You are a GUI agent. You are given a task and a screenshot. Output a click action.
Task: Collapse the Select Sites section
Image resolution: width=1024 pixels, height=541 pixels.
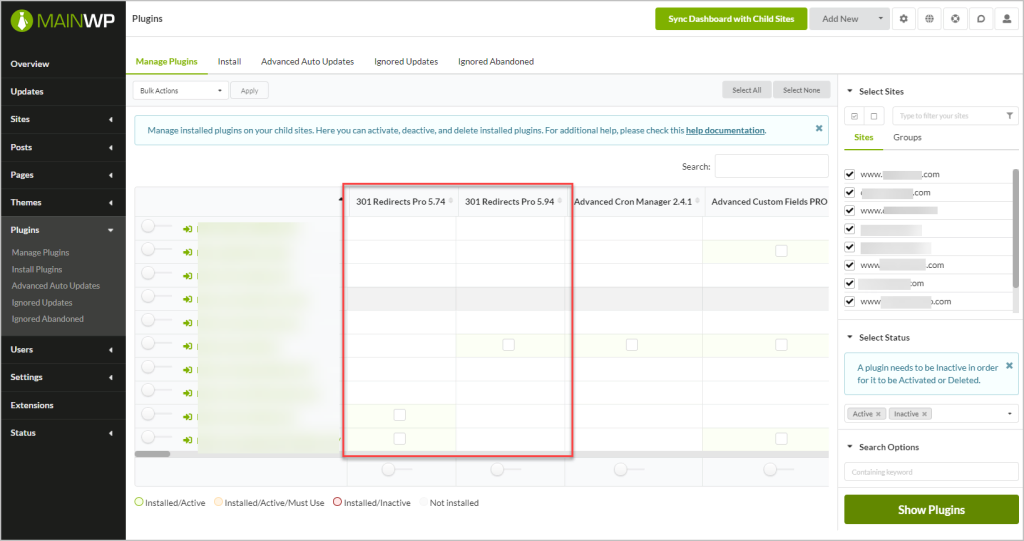coord(850,91)
